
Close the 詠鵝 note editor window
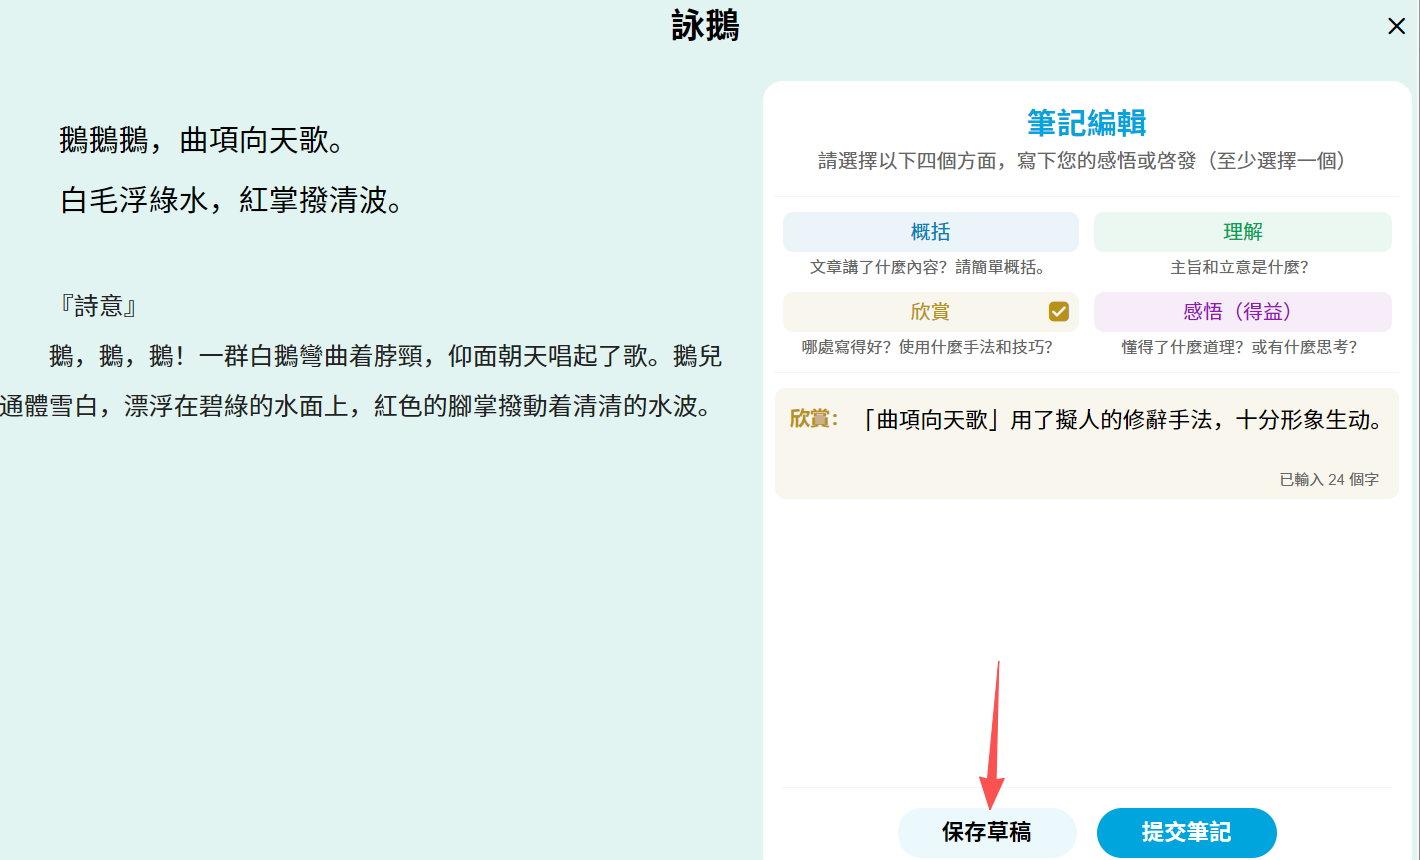[x=1396, y=27]
